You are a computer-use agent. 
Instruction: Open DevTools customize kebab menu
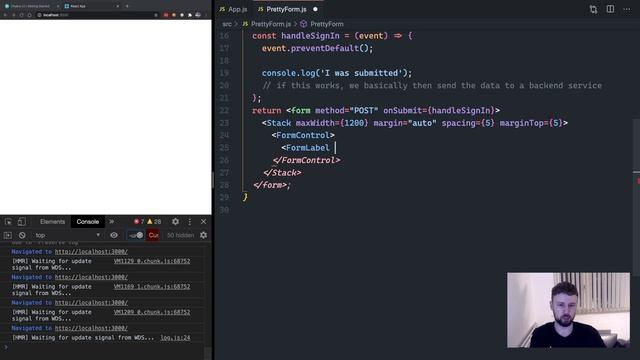point(189,222)
